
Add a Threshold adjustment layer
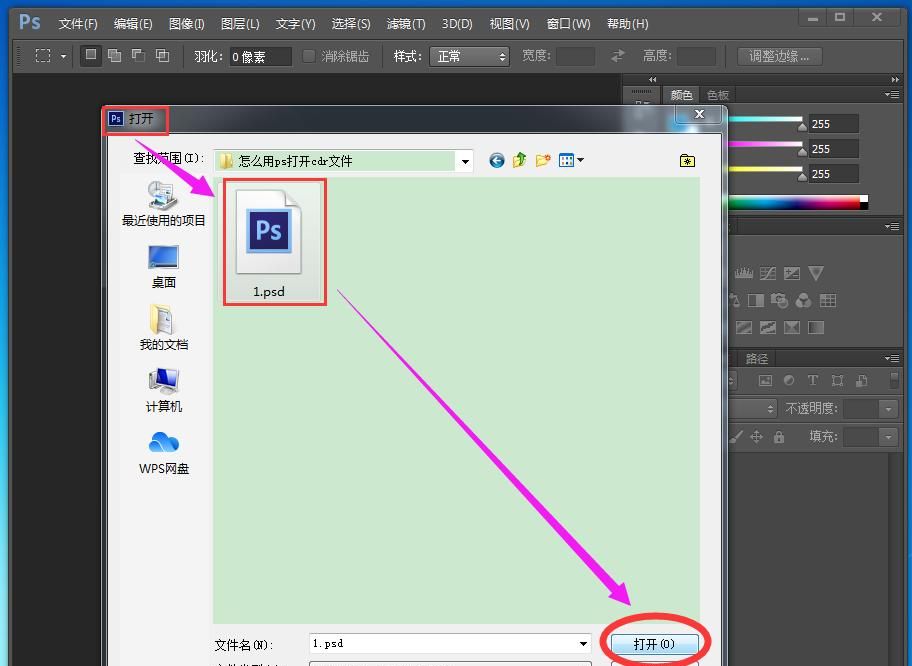tap(792, 327)
